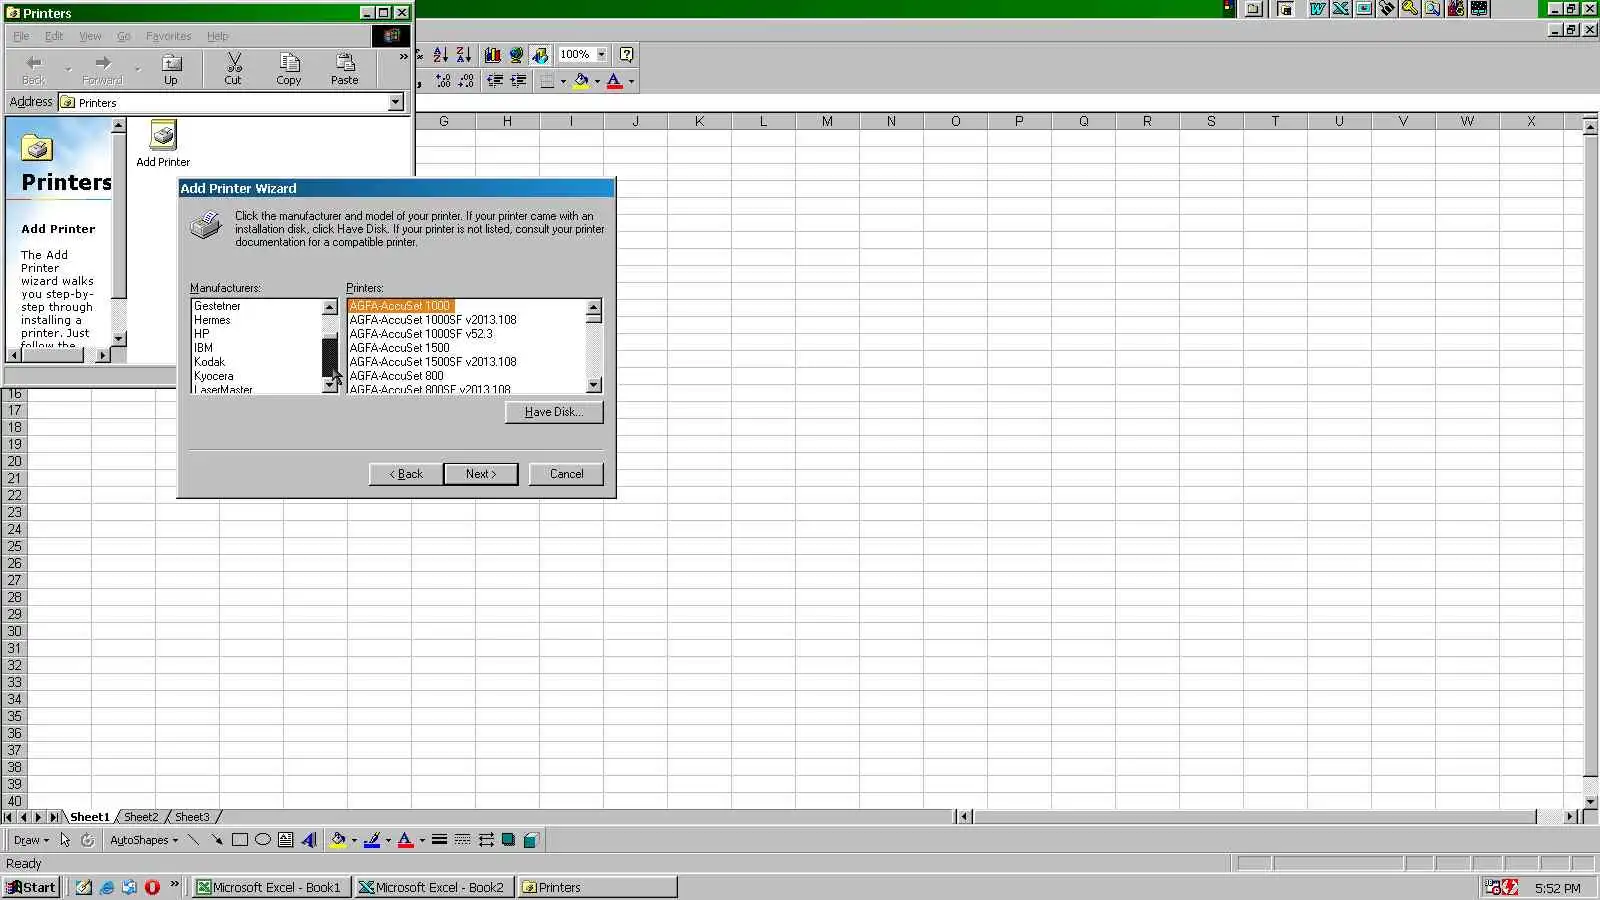The width and height of the screenshot is (1600, 900).
Task: Open Favorites menu in Printers window
Action: [168, 36]
